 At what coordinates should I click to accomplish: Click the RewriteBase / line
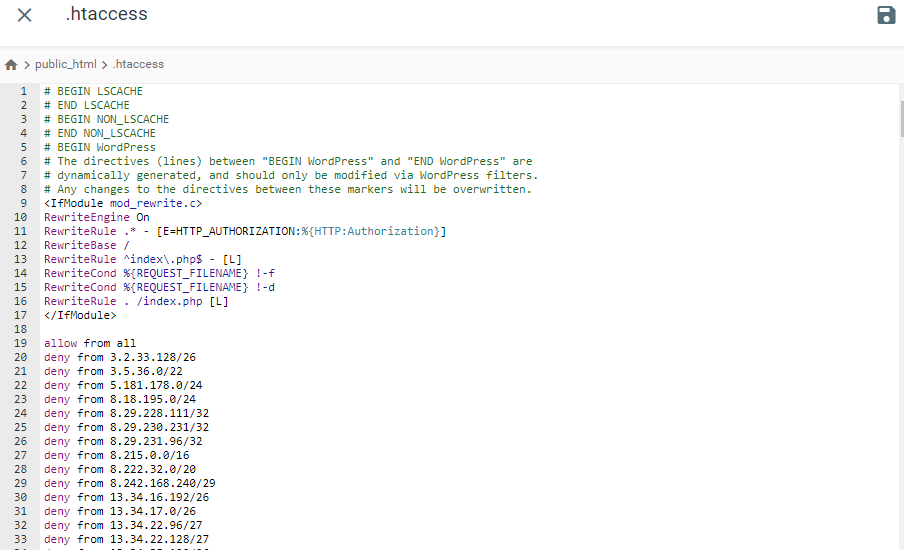86,245
